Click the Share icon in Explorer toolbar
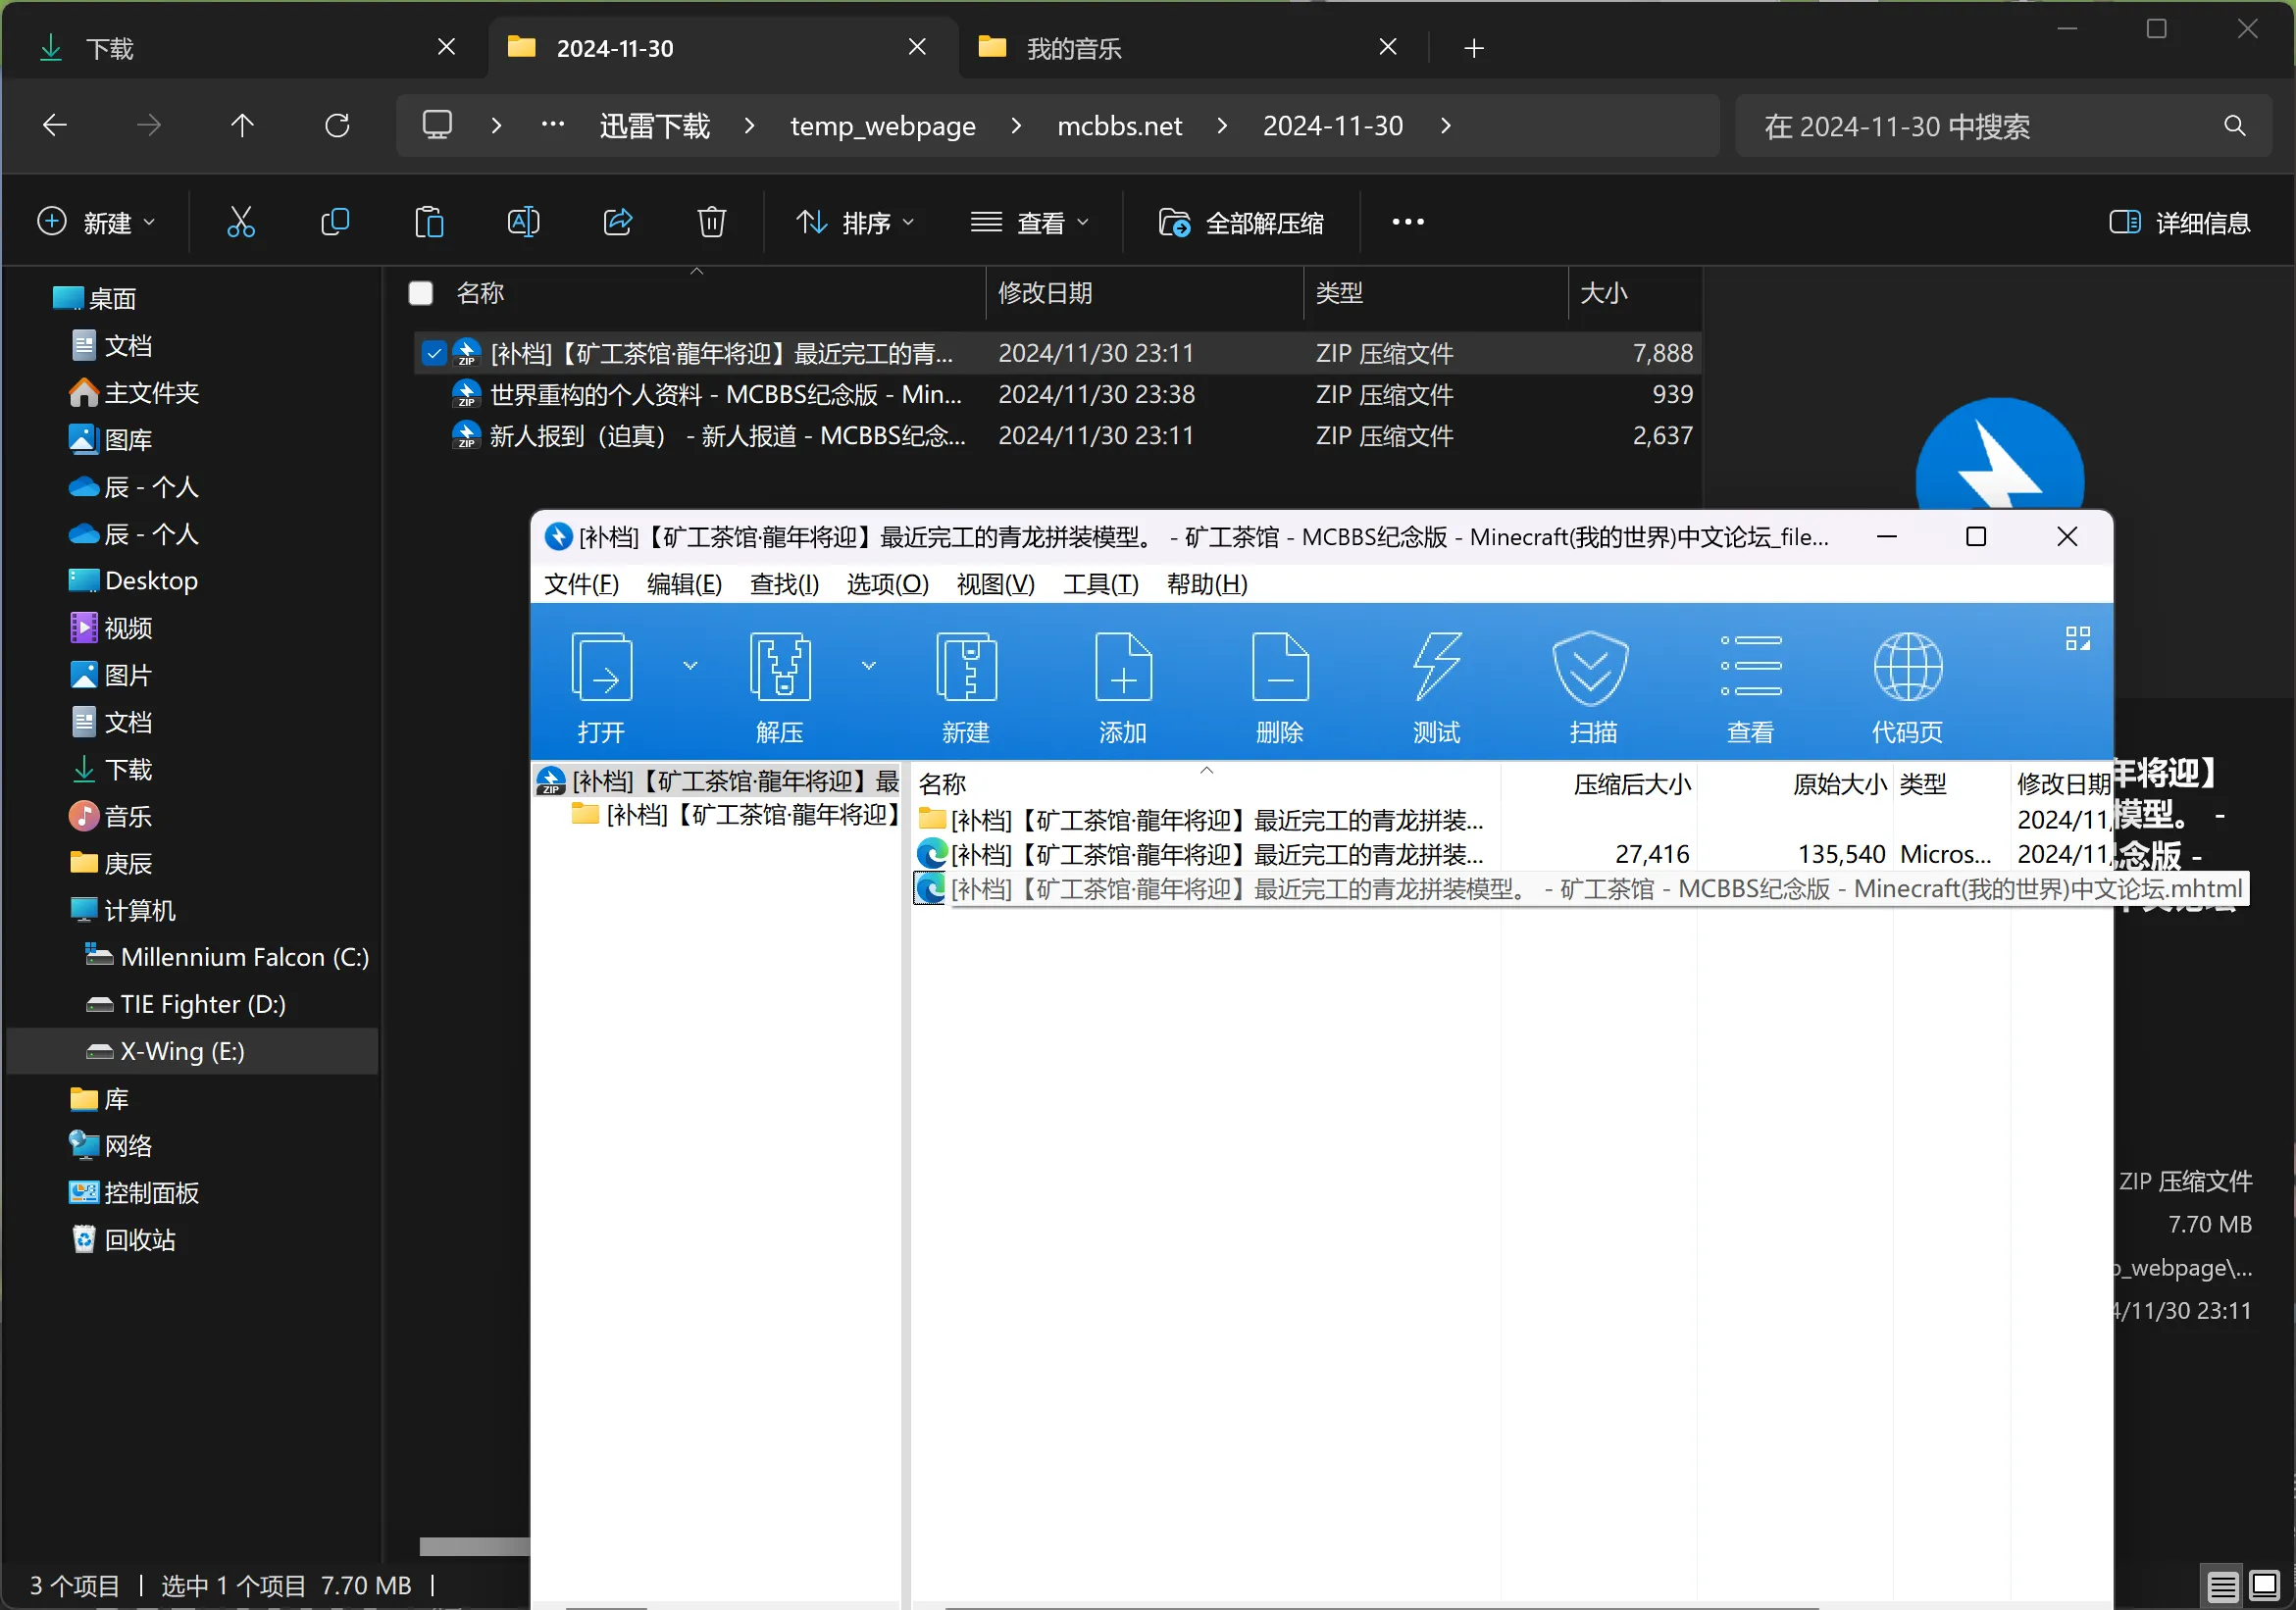Viewport: 2296px width, 1610px height. [x=618, y=221]
